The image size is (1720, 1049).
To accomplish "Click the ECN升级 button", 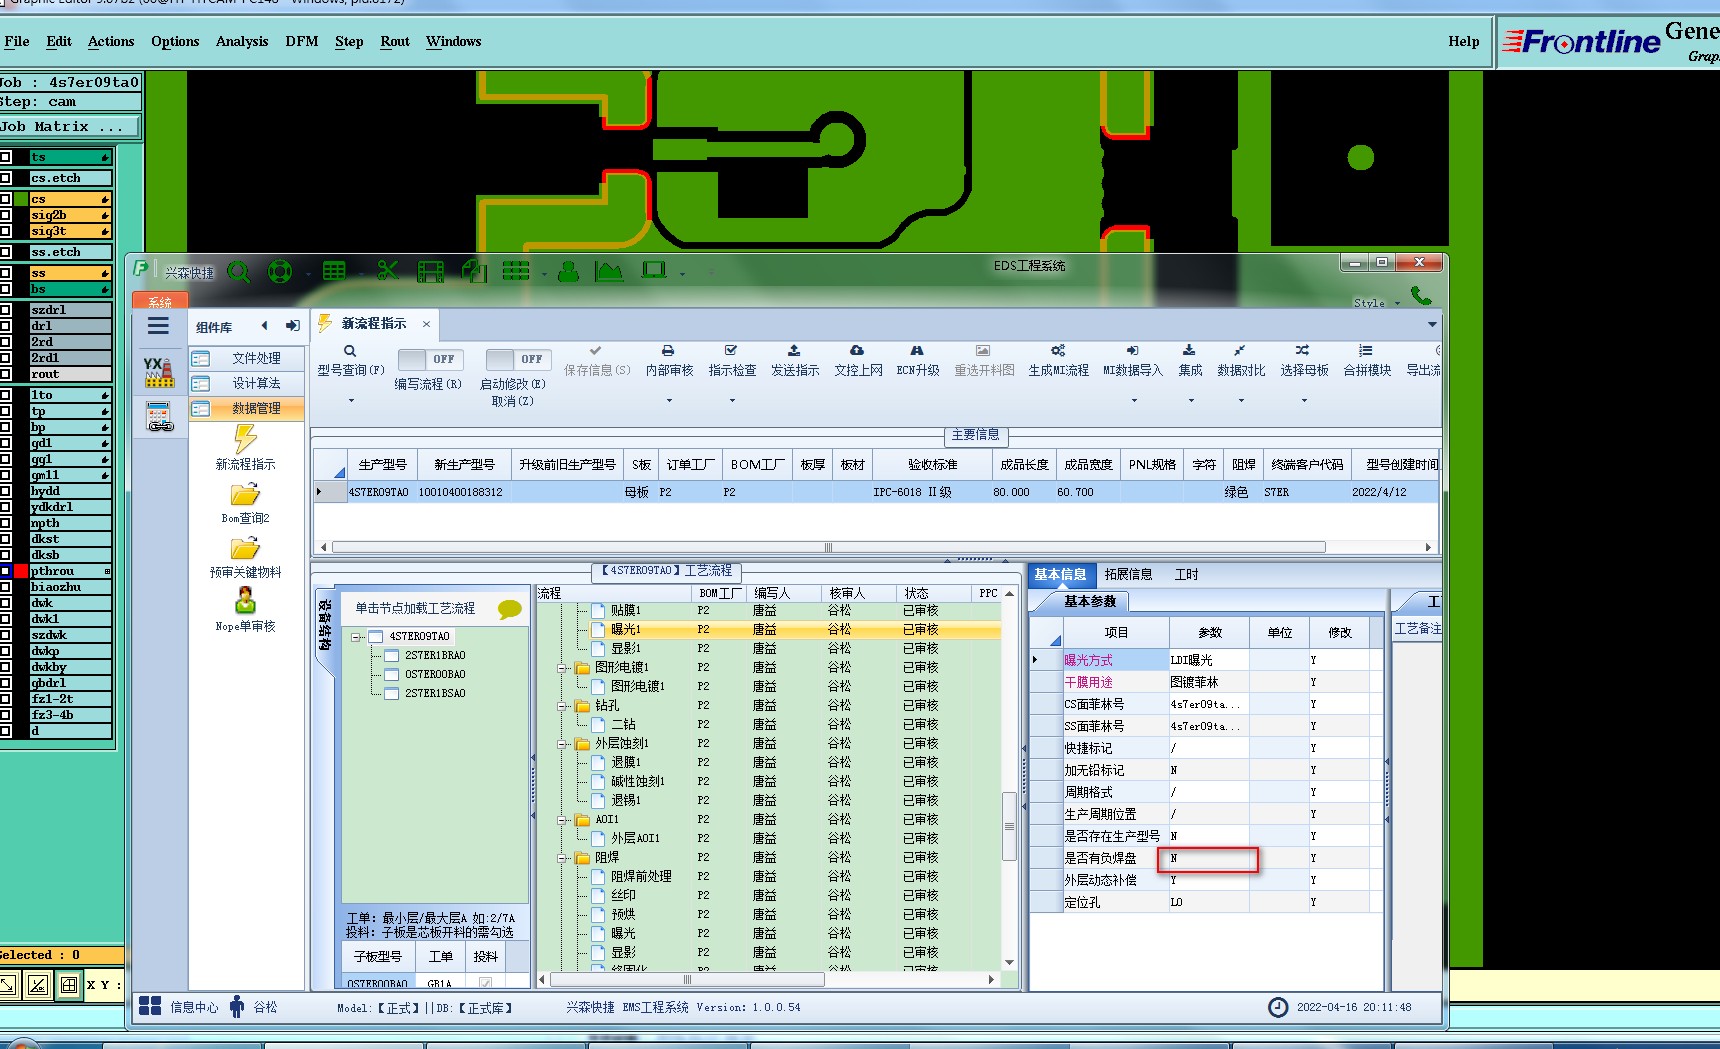I will pos(917,361).
